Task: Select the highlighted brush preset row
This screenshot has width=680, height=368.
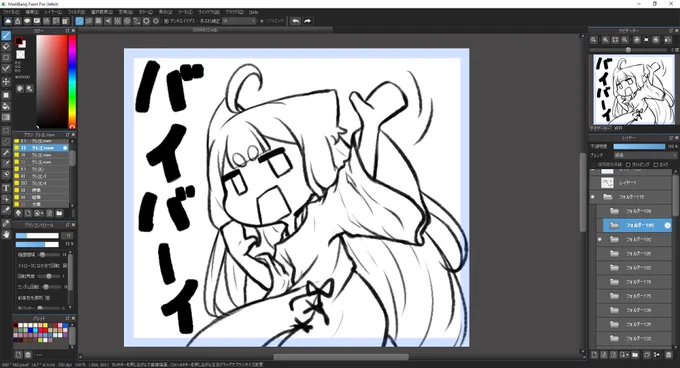Action: pos(41,148)
